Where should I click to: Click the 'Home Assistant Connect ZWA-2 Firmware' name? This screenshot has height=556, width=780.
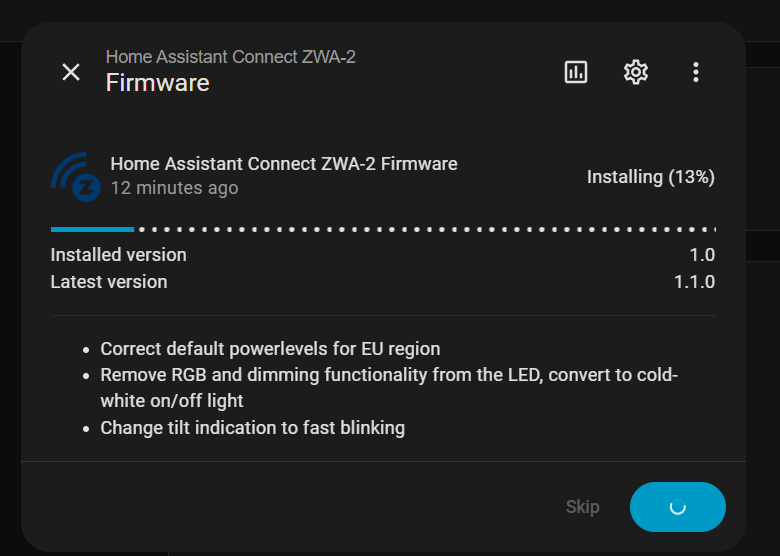click(283, 164)
